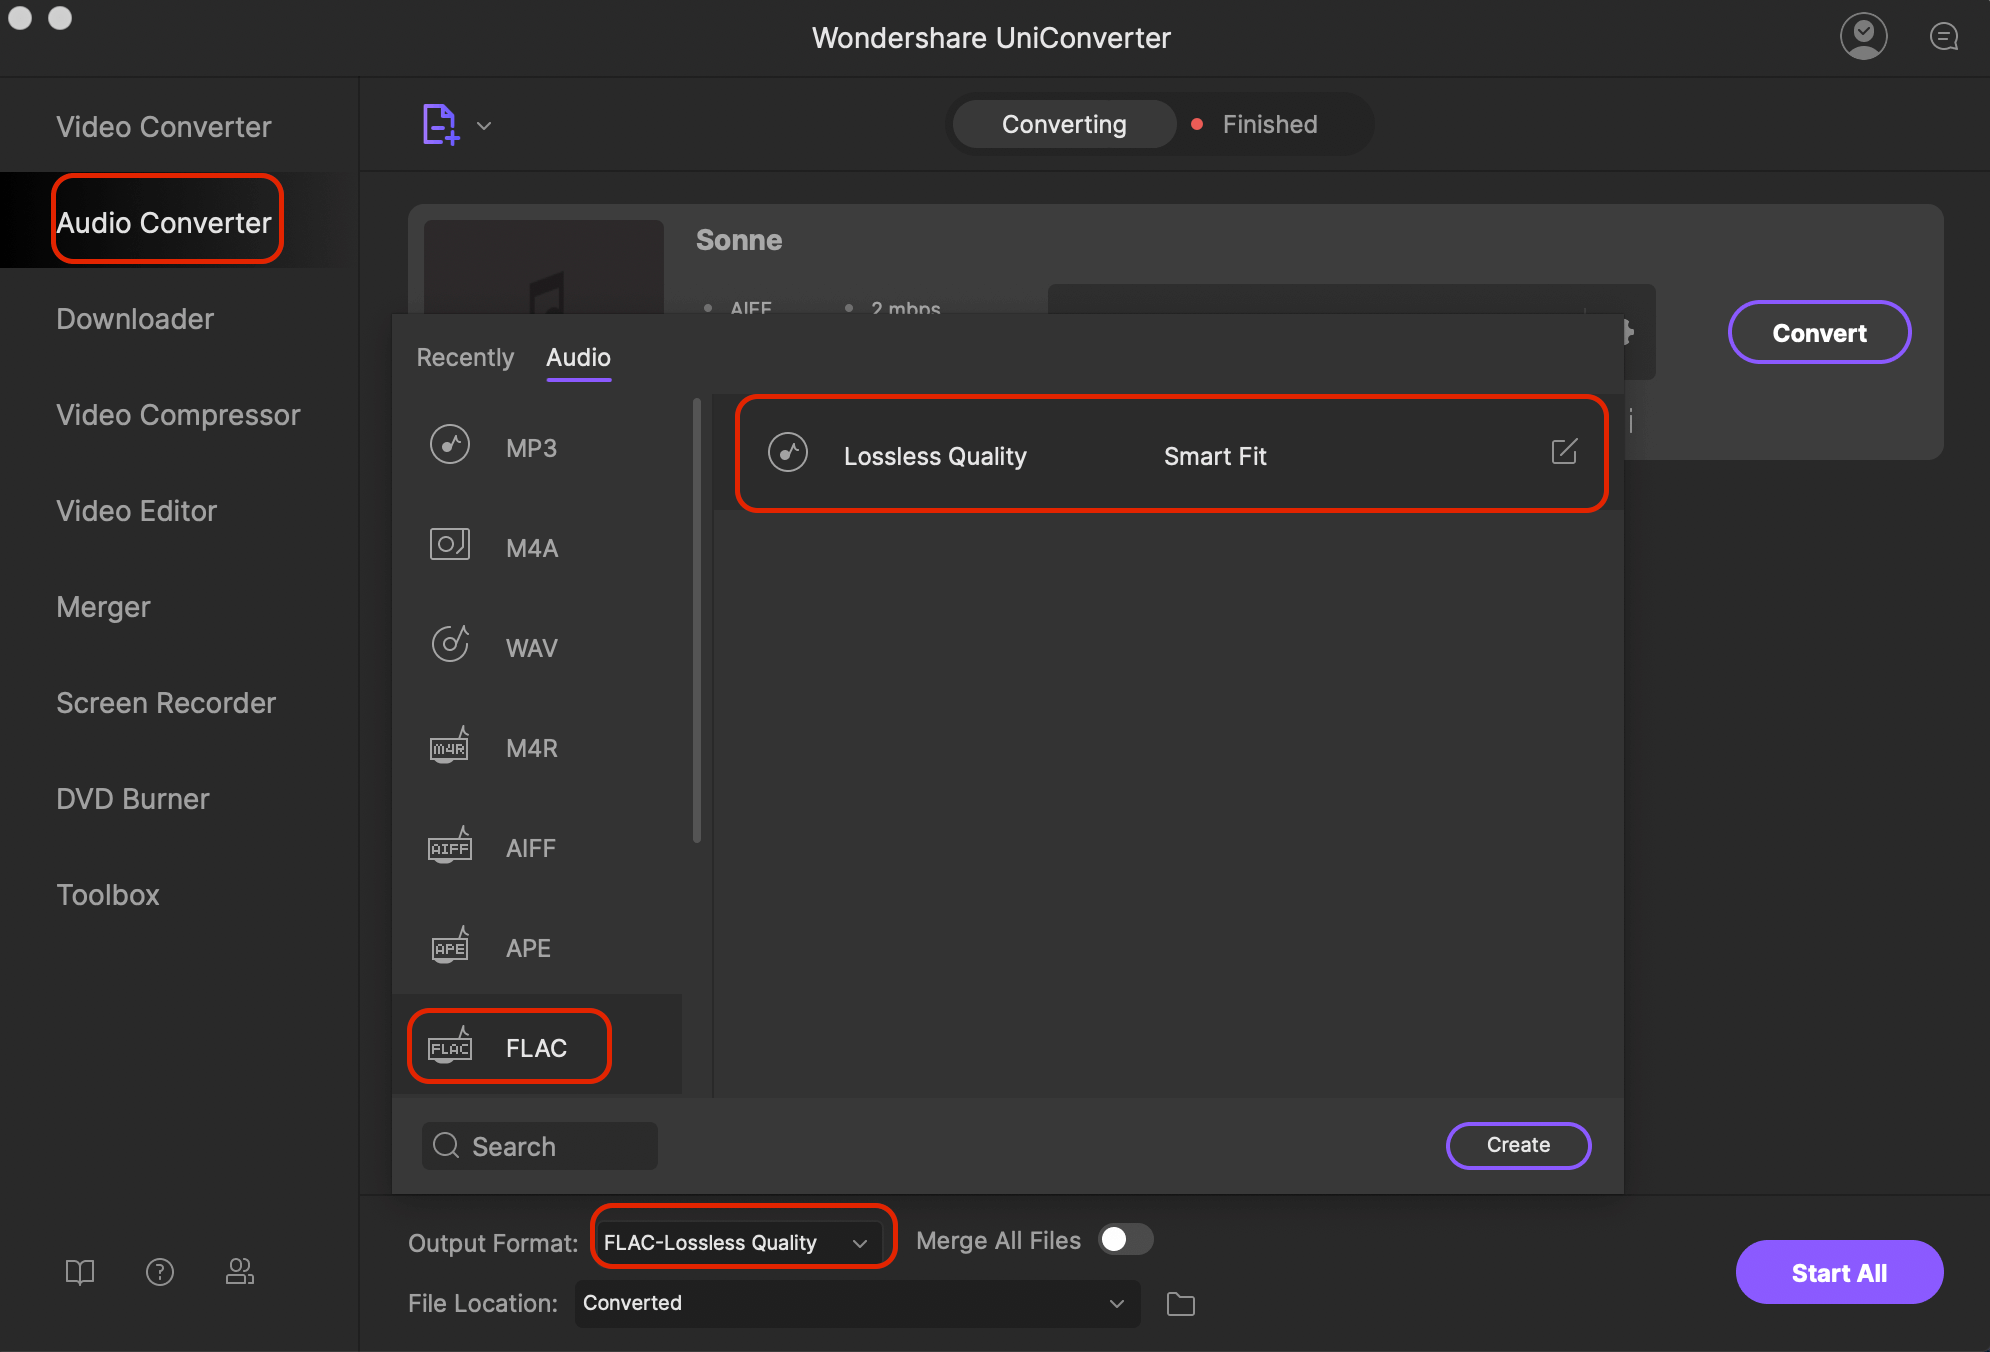Select the APE audio format icon
1990x1352 pixels.
coord(451,946)
